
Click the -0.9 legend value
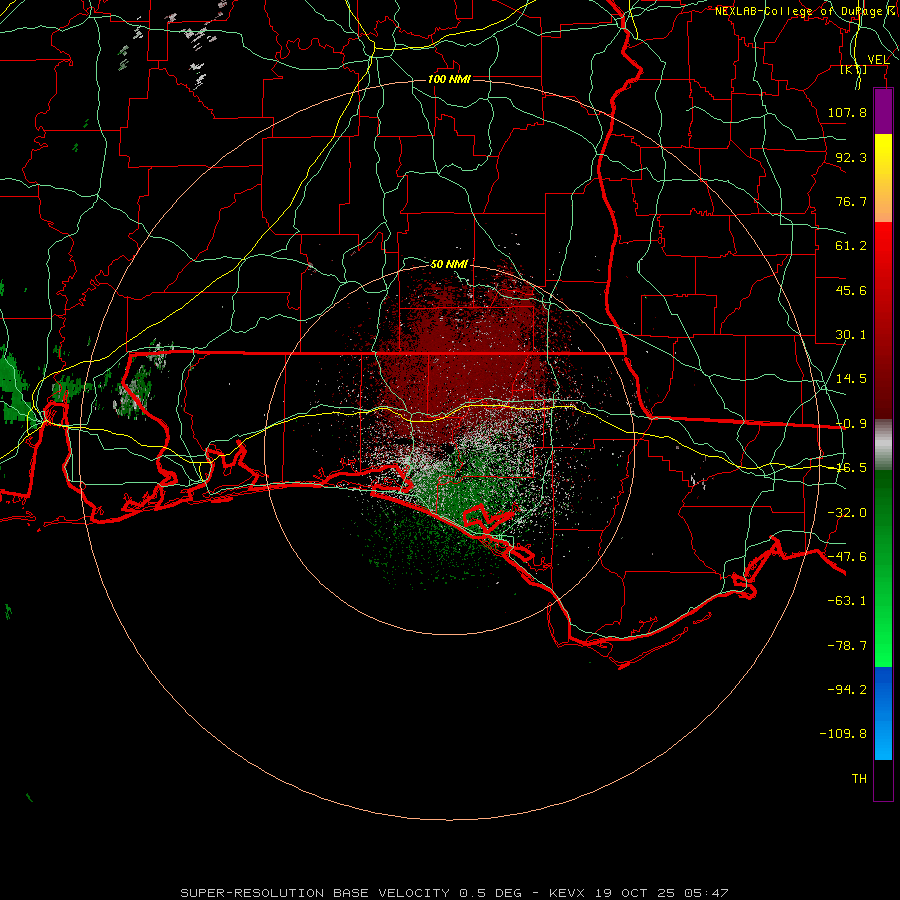coord(851,424)
